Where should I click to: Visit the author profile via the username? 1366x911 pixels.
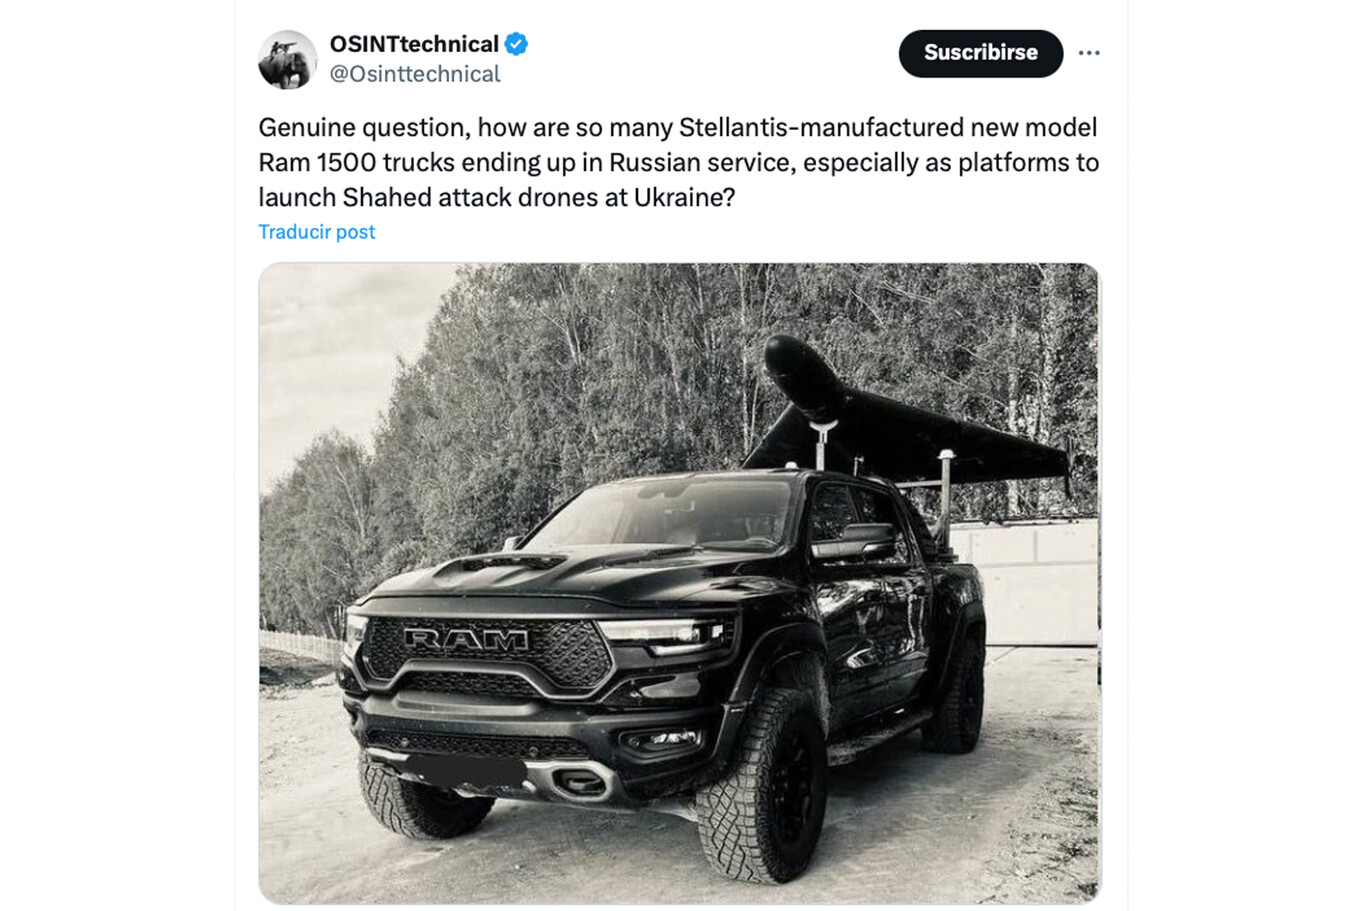(415, 72)
